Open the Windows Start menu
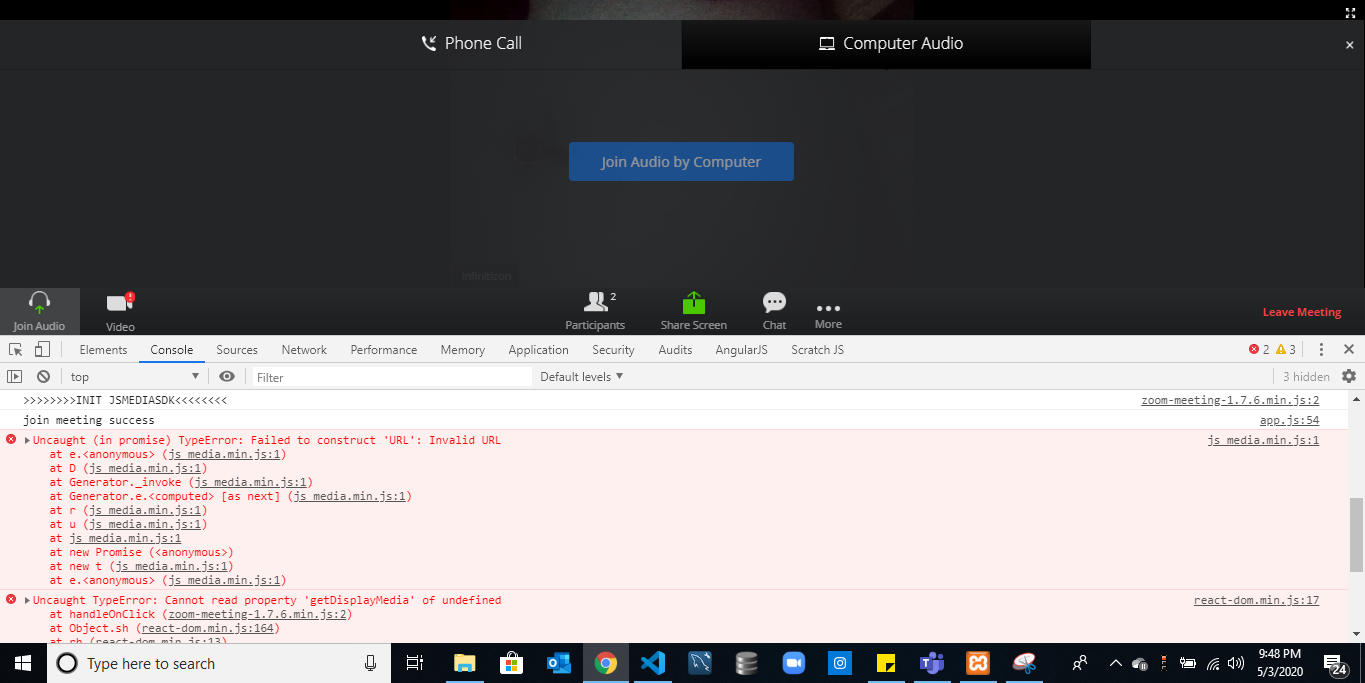 coord(23,663)
